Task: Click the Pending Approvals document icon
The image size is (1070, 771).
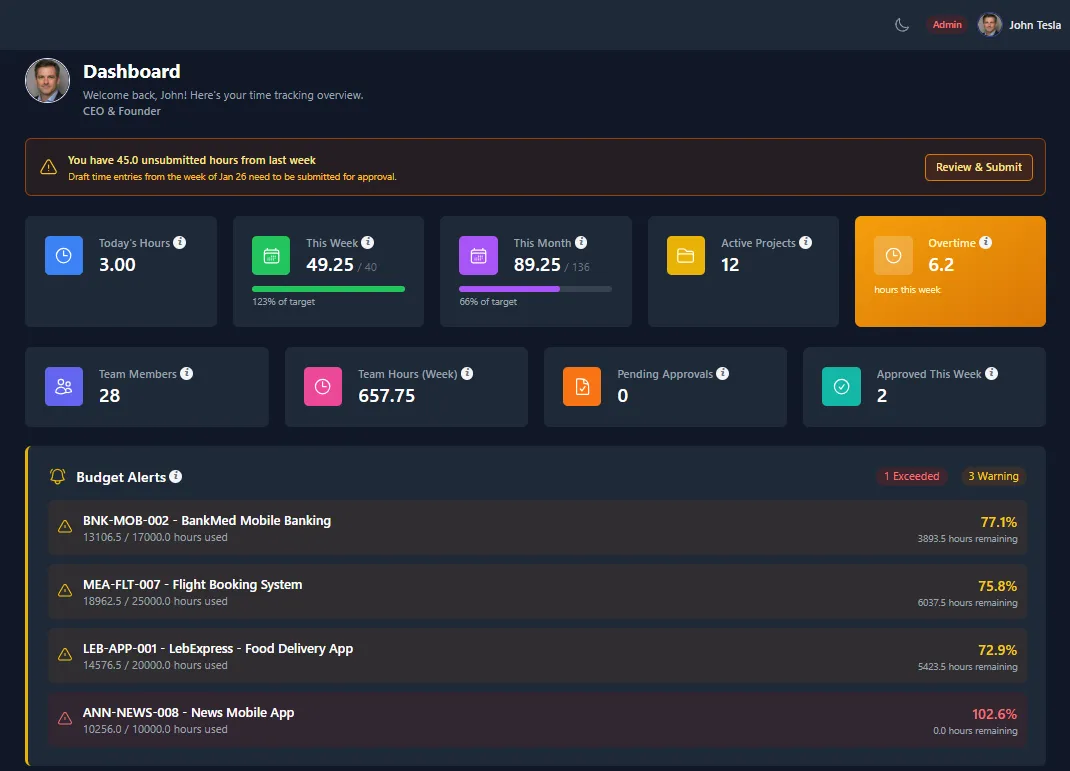Action: (582, 386)
